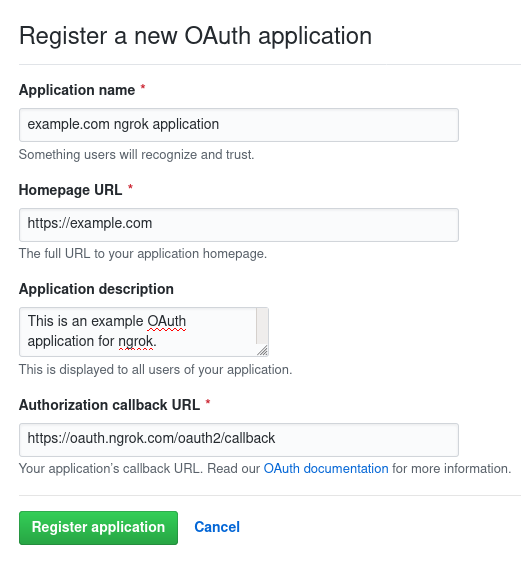Click the green Register application button
The width and height of the screenshot is (521, 562).
pyautogui.click(x=98, y=528)
